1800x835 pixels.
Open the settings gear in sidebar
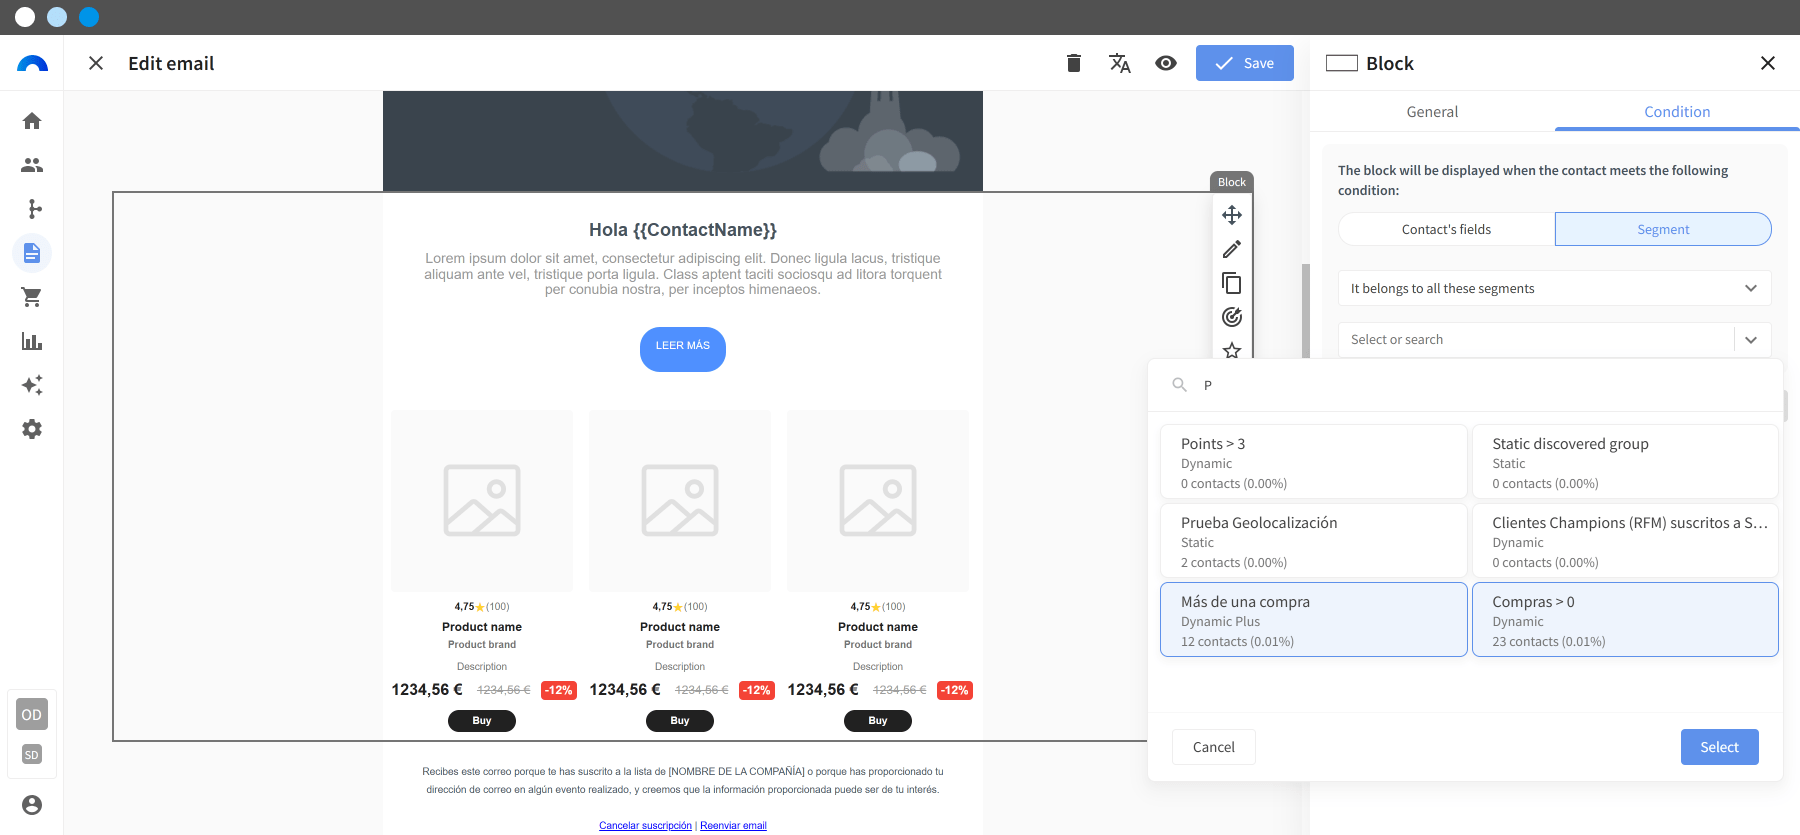coord(32,429)
